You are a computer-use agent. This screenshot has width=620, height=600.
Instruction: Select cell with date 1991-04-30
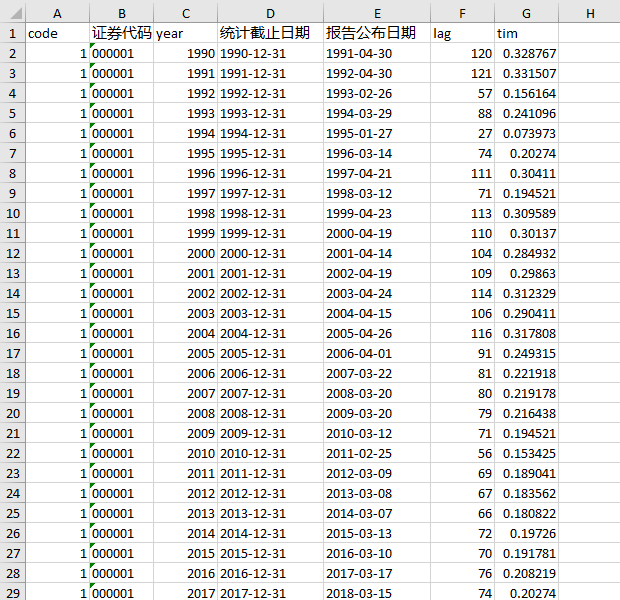coord(377,53)
